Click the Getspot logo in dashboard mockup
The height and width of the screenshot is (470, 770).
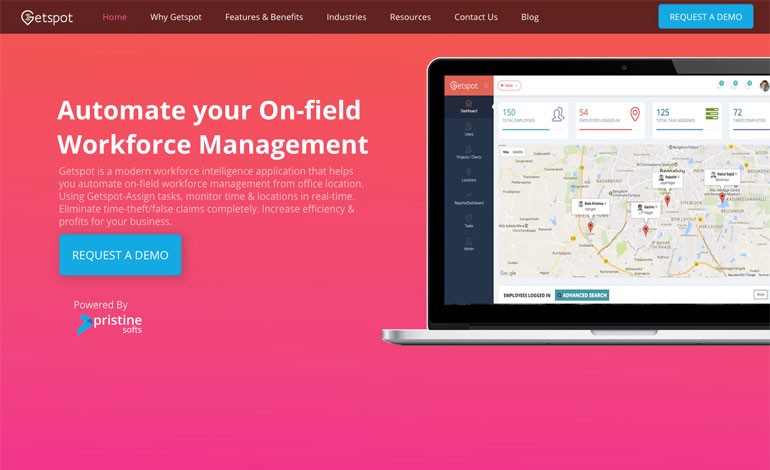(x=464, y=85)
